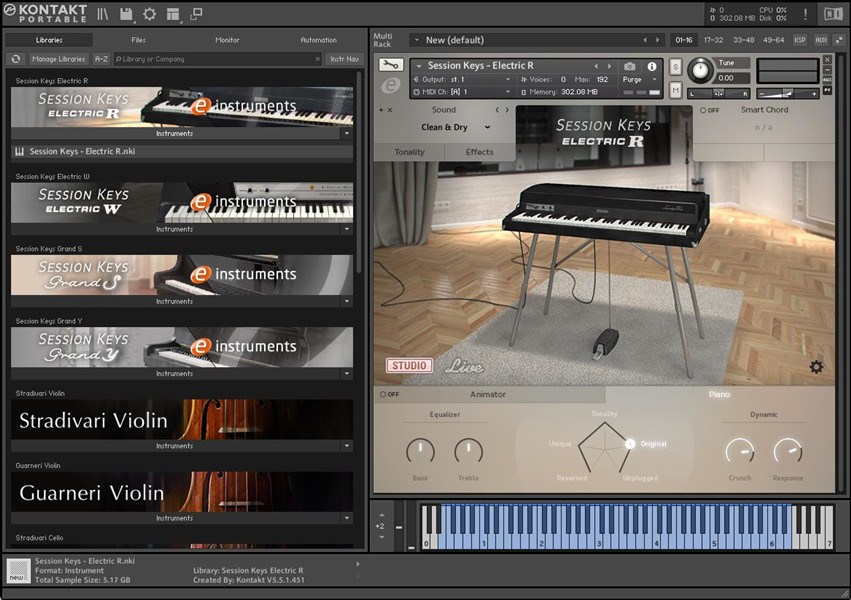Click the Manage Libraries button
This screenshot has width=851, height=600.
pos(58,59)
